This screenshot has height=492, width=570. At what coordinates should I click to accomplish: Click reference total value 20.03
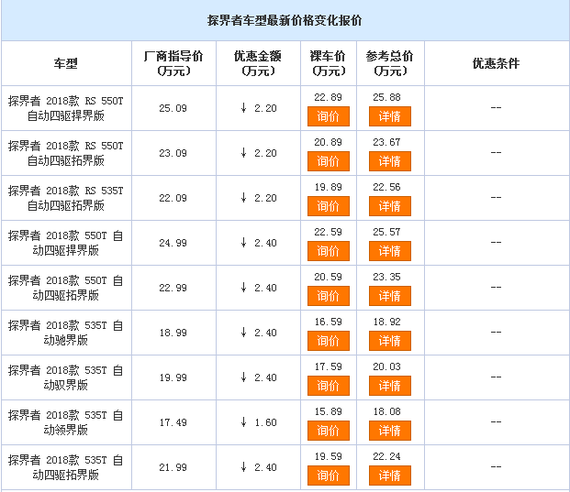tap(387, 367)
